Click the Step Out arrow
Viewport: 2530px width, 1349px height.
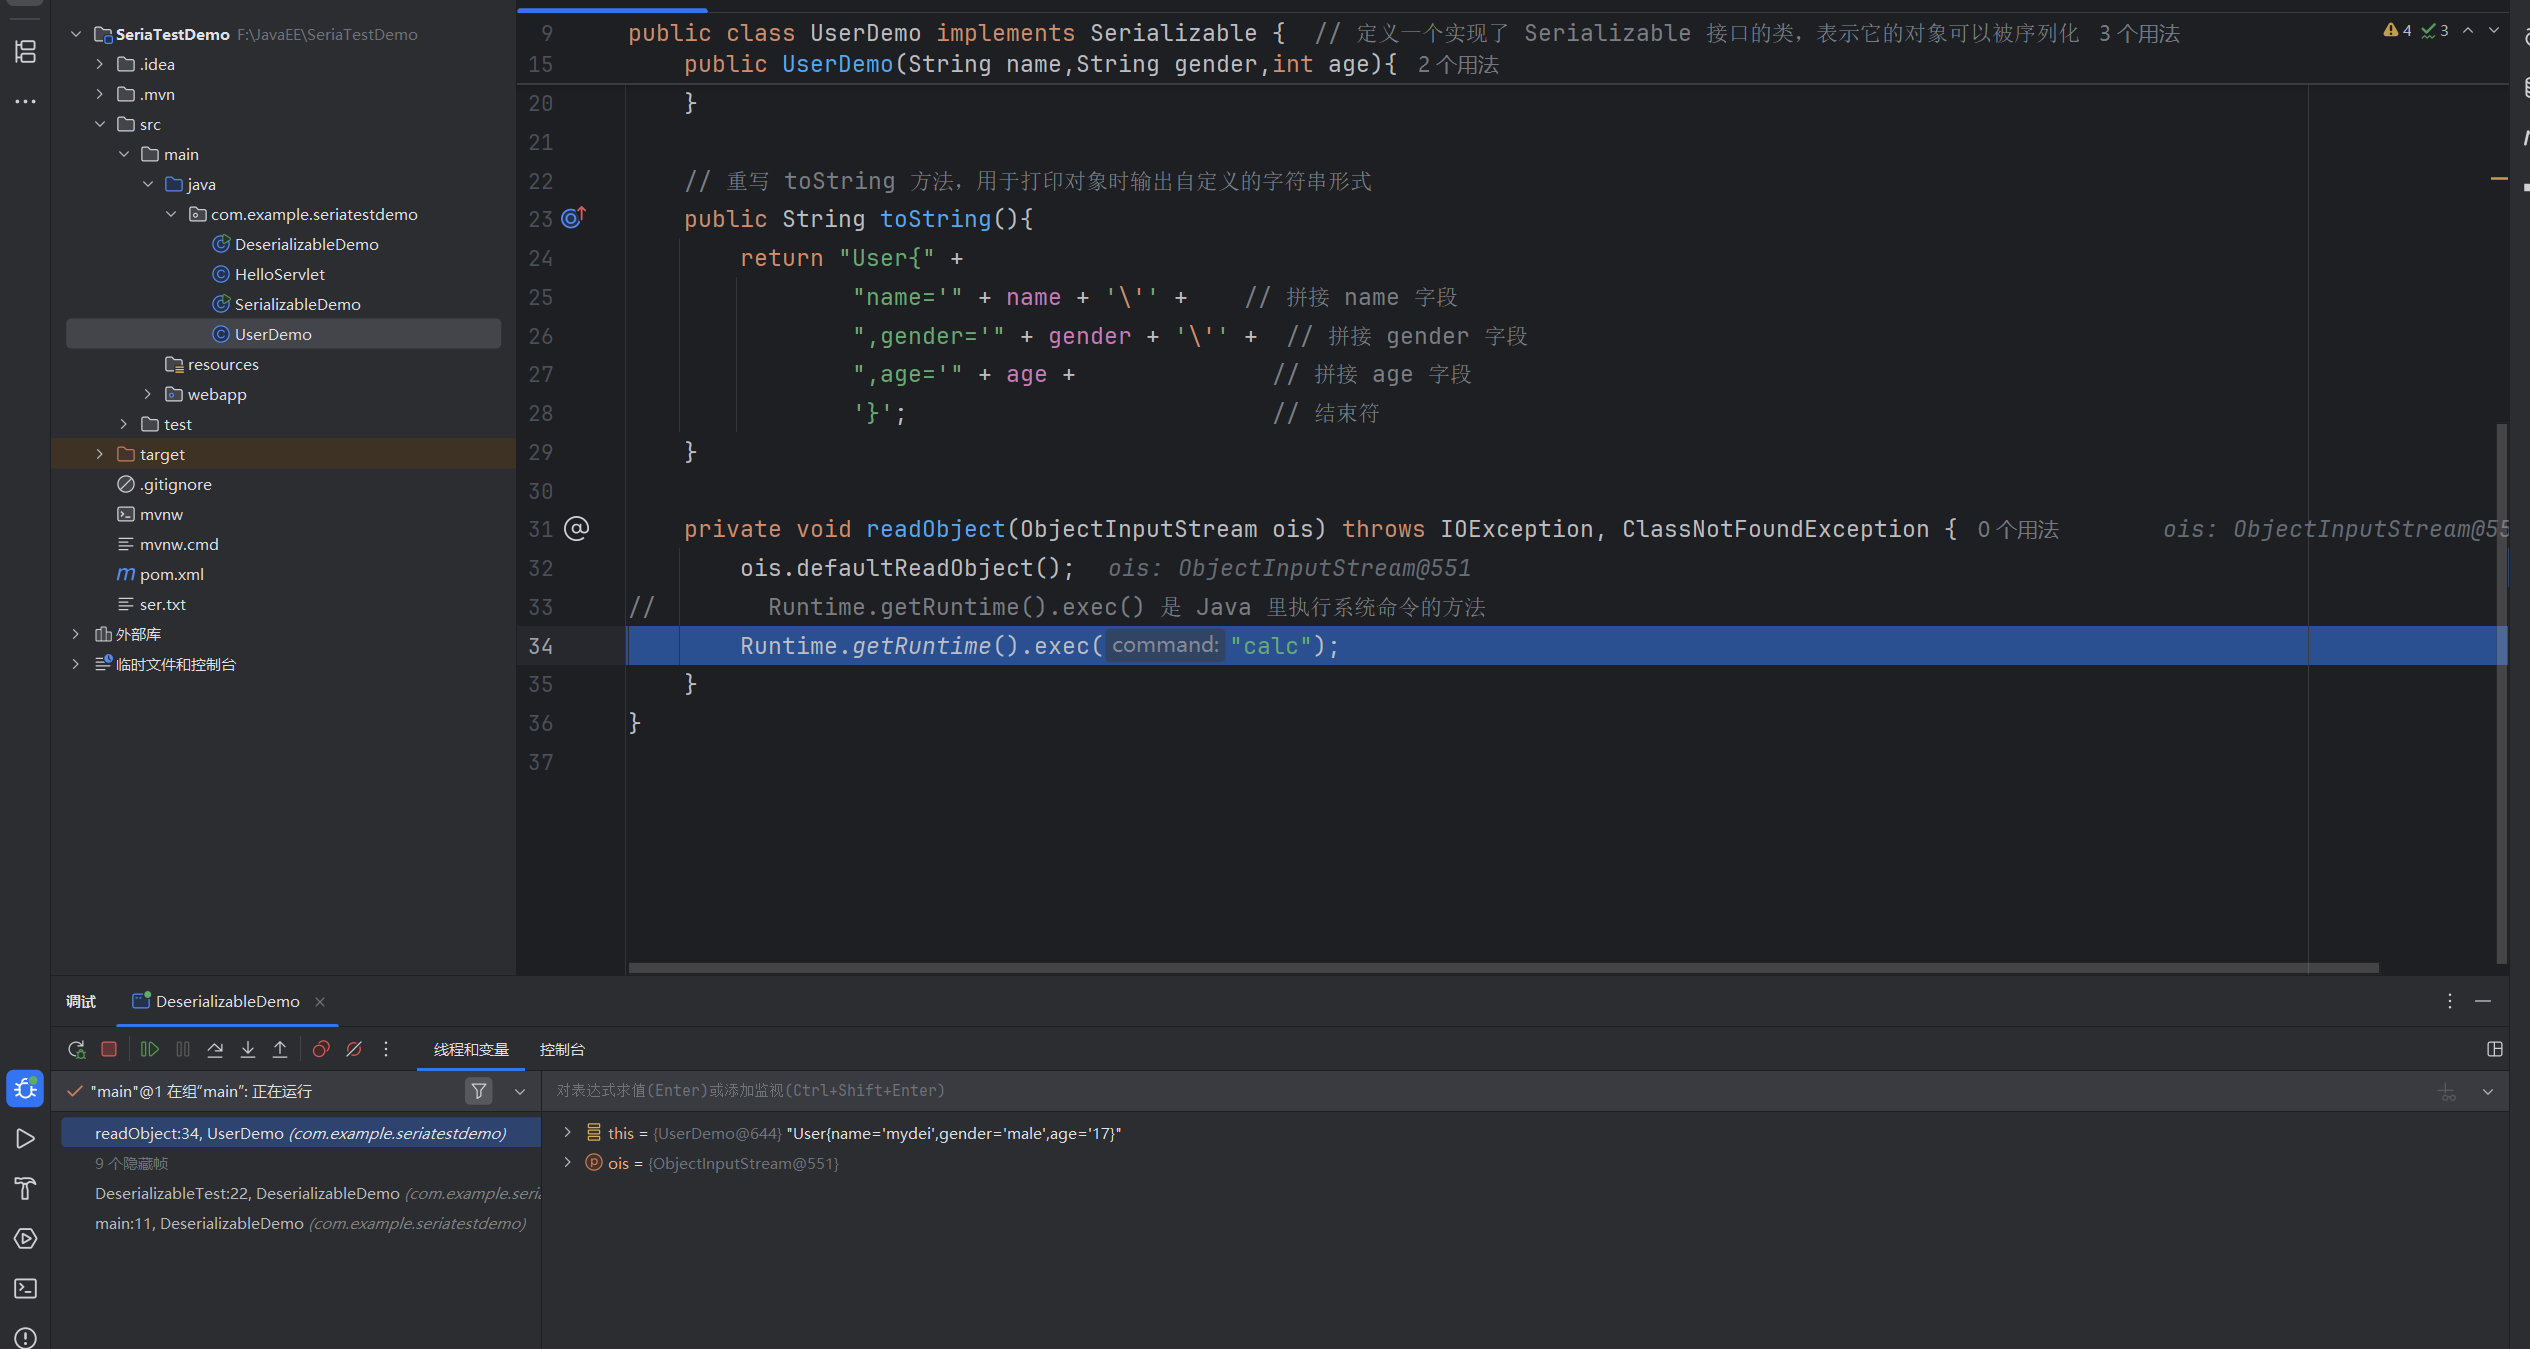coord(280,1049)
